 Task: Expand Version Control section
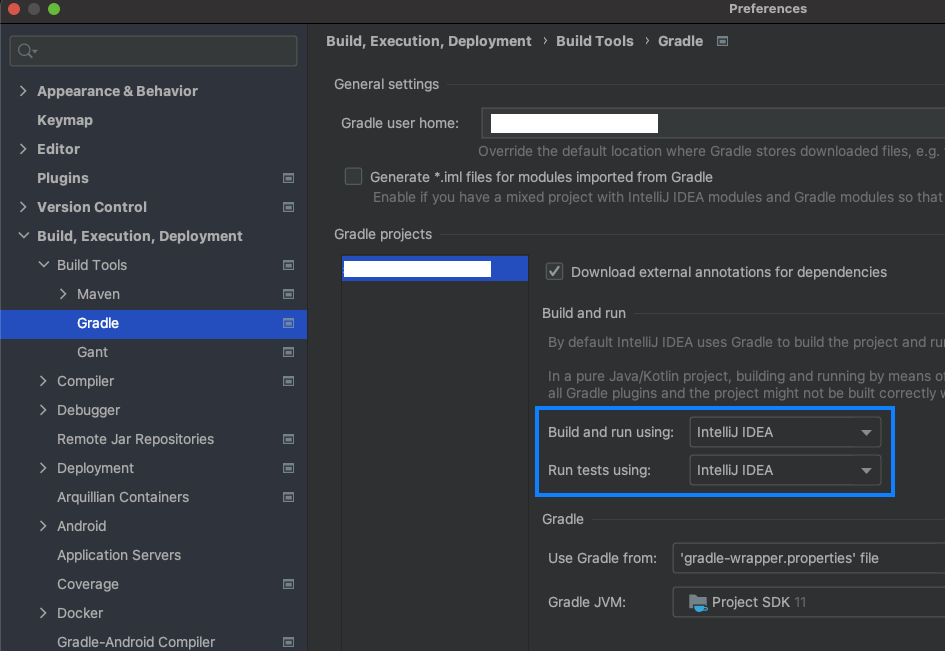click(x=23, y=207)
